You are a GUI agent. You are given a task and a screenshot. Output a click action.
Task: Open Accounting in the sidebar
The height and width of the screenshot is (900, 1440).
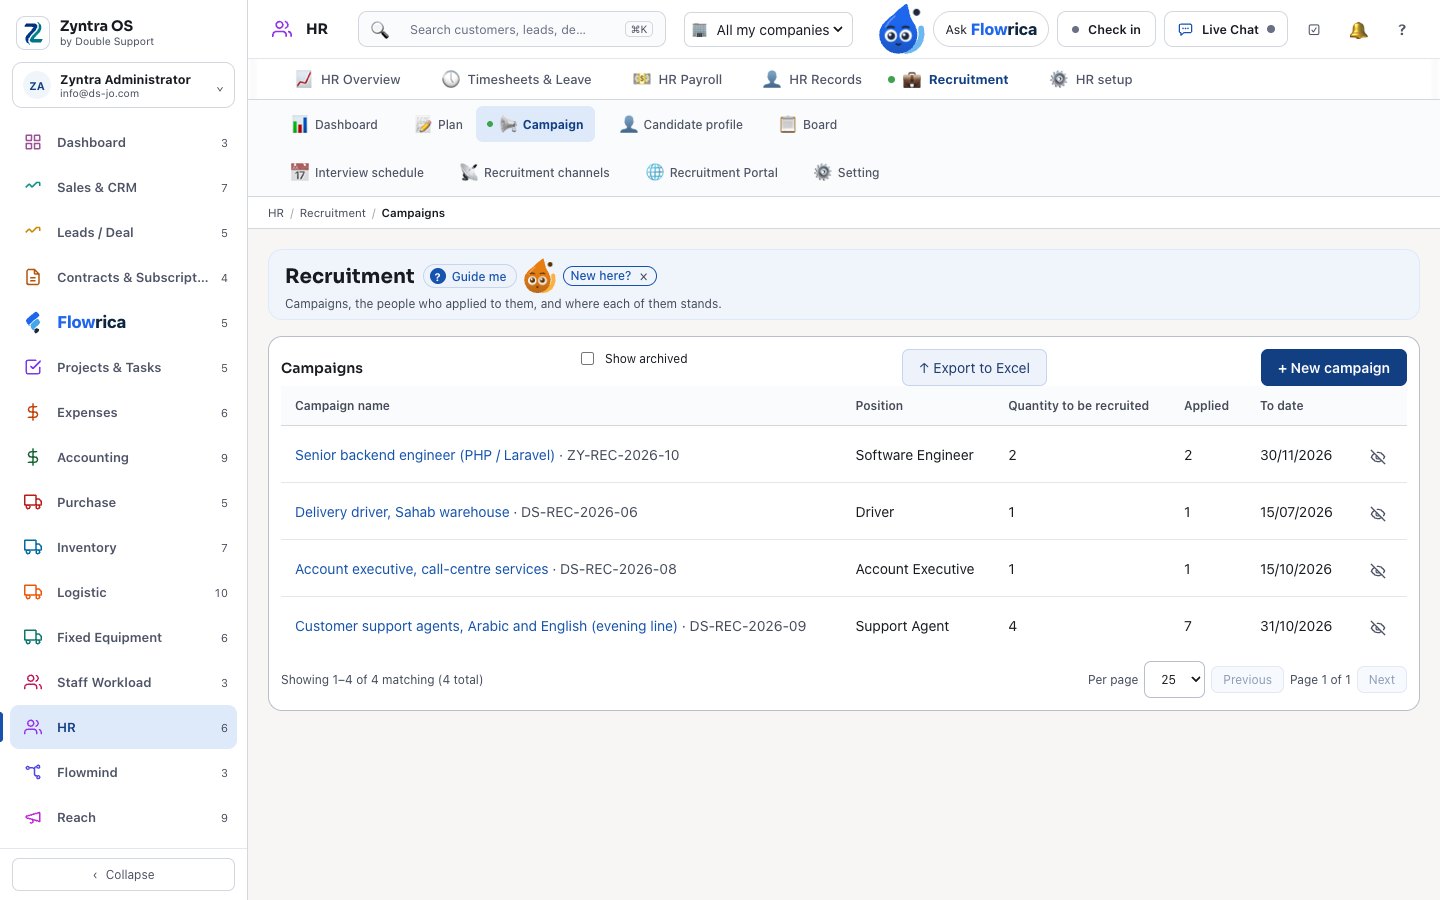coord(124,458)
